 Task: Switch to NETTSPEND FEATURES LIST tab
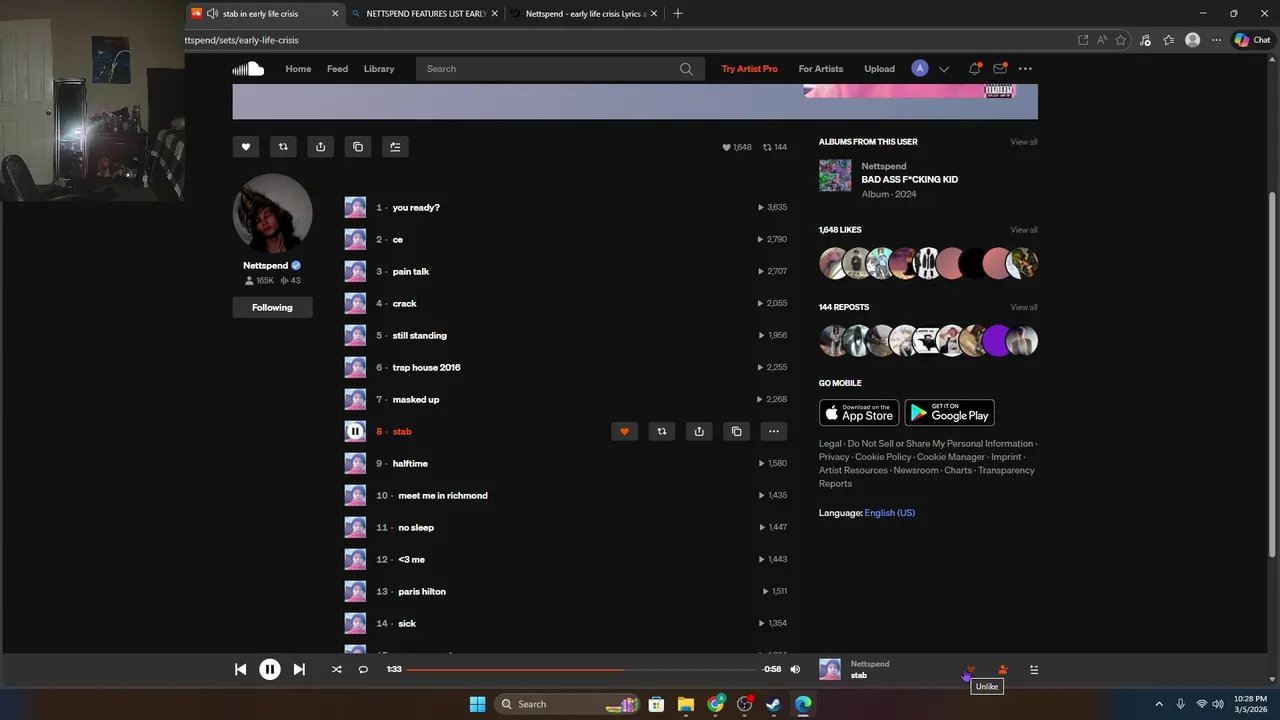[426, 14]
